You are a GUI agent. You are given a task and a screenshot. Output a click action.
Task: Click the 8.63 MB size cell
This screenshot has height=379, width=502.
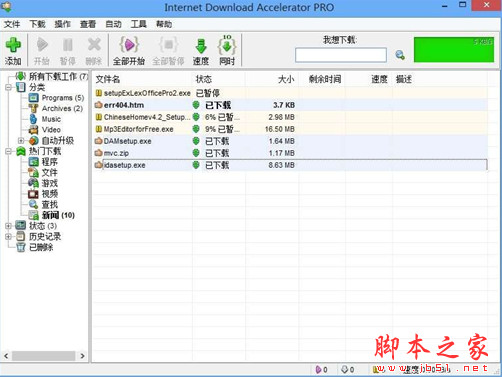[281, 165]
